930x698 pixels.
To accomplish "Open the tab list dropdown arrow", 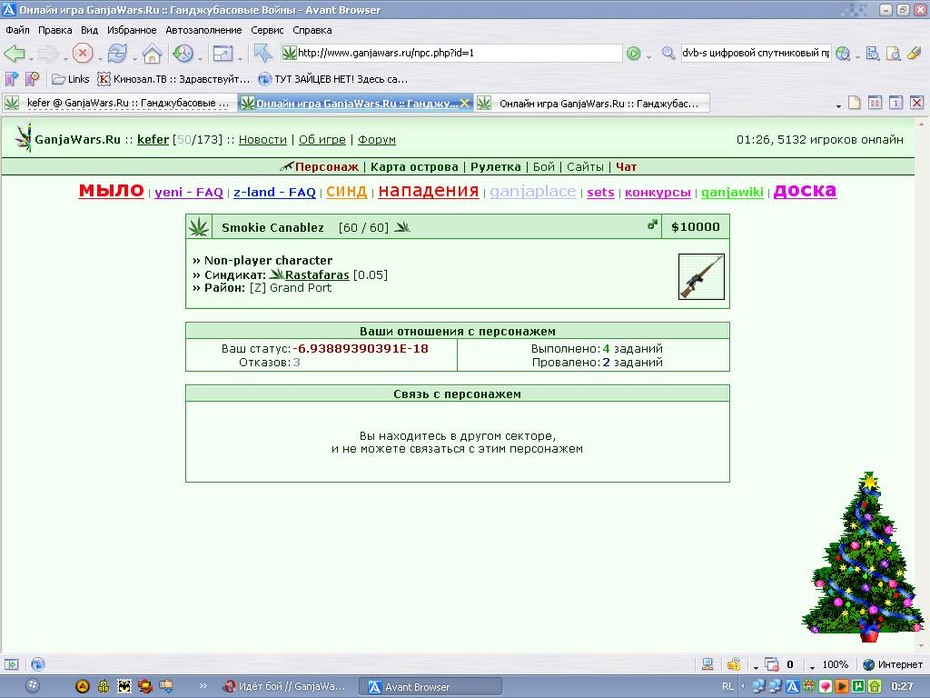I will (839, 106).
